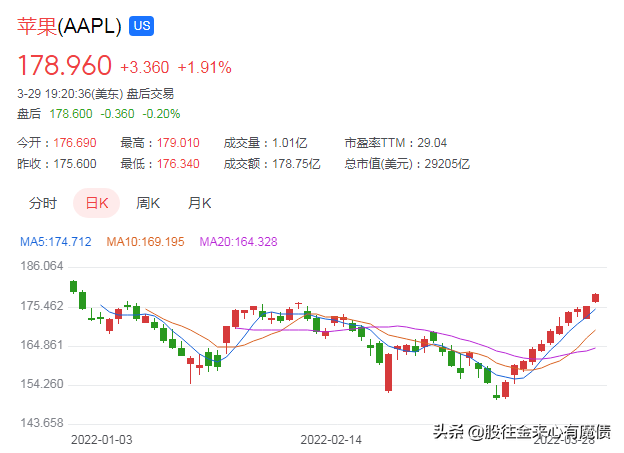Viewport: 624px width, 453px height.
Task: Click the first green candlestick on chart
Action: (x=73, y=287)
